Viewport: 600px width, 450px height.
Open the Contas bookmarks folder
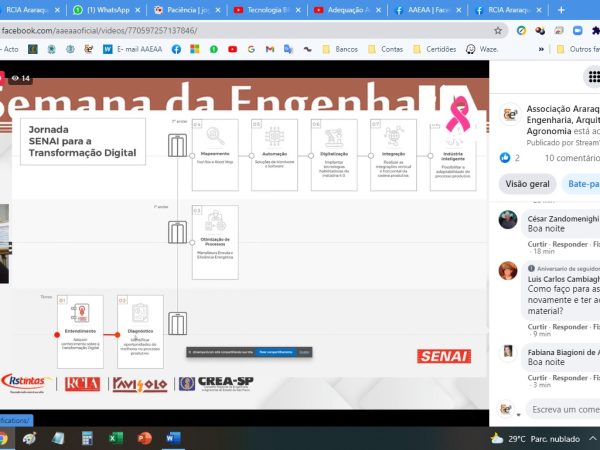pos(385,49)
